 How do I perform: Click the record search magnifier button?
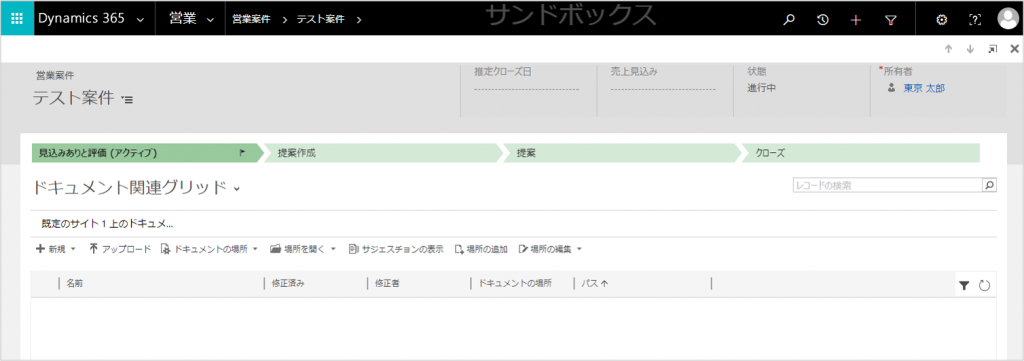point(989,185)
